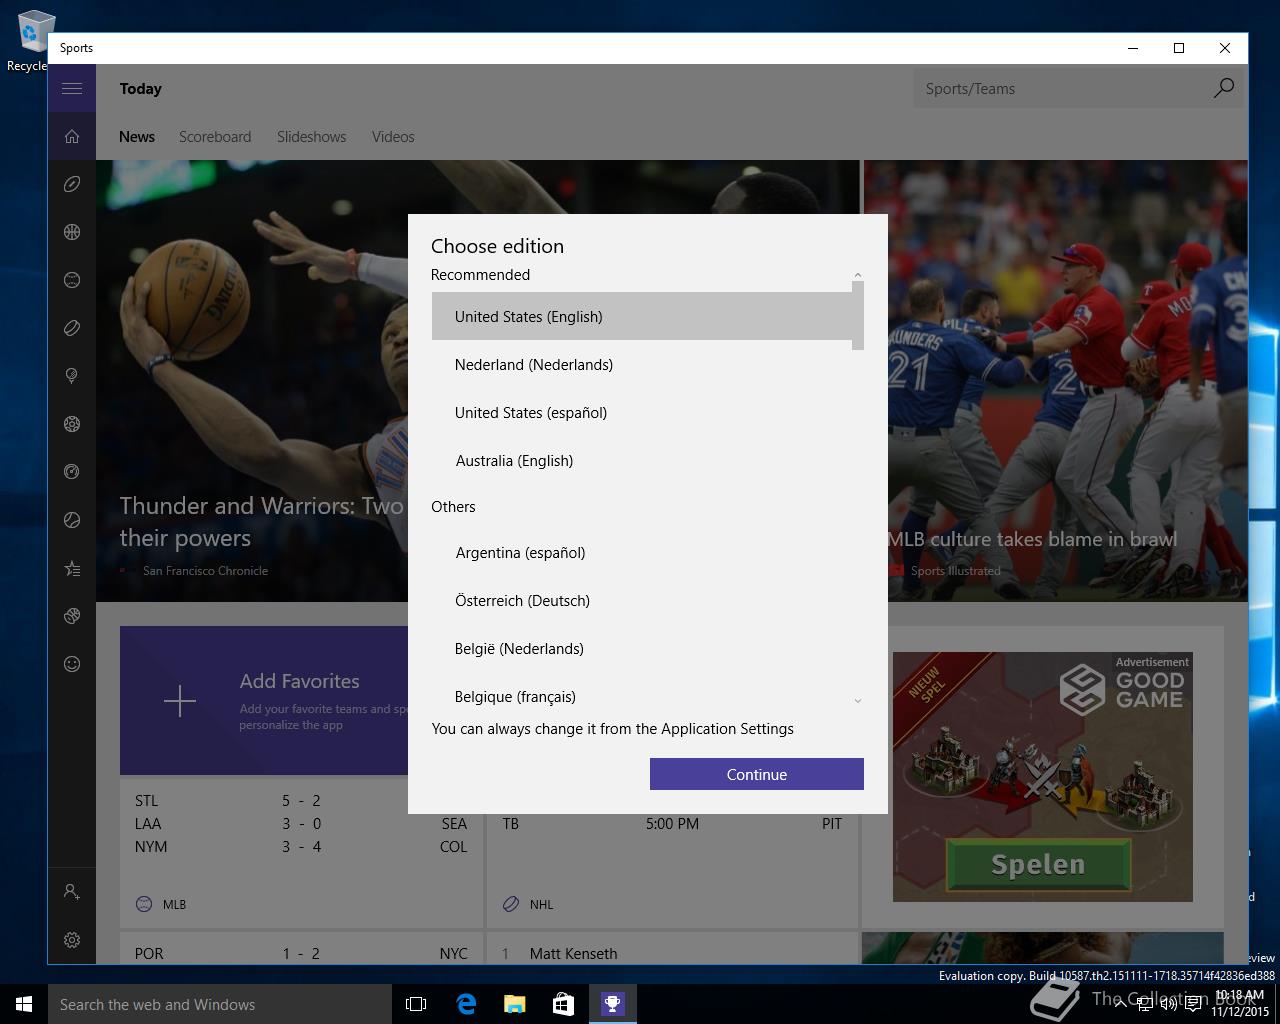Viewport: 1280px width, 1024px height.
Task: Open the football section from the sidebar
Action: [72, 184]
